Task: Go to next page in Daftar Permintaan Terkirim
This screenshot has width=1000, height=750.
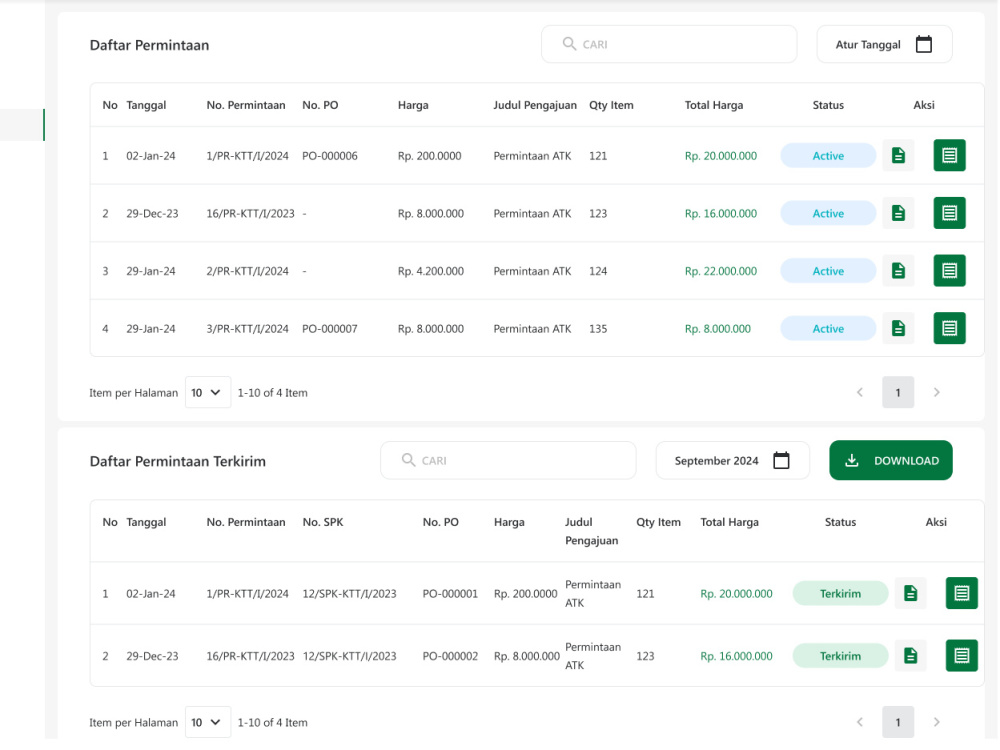Action: (936, 722)
